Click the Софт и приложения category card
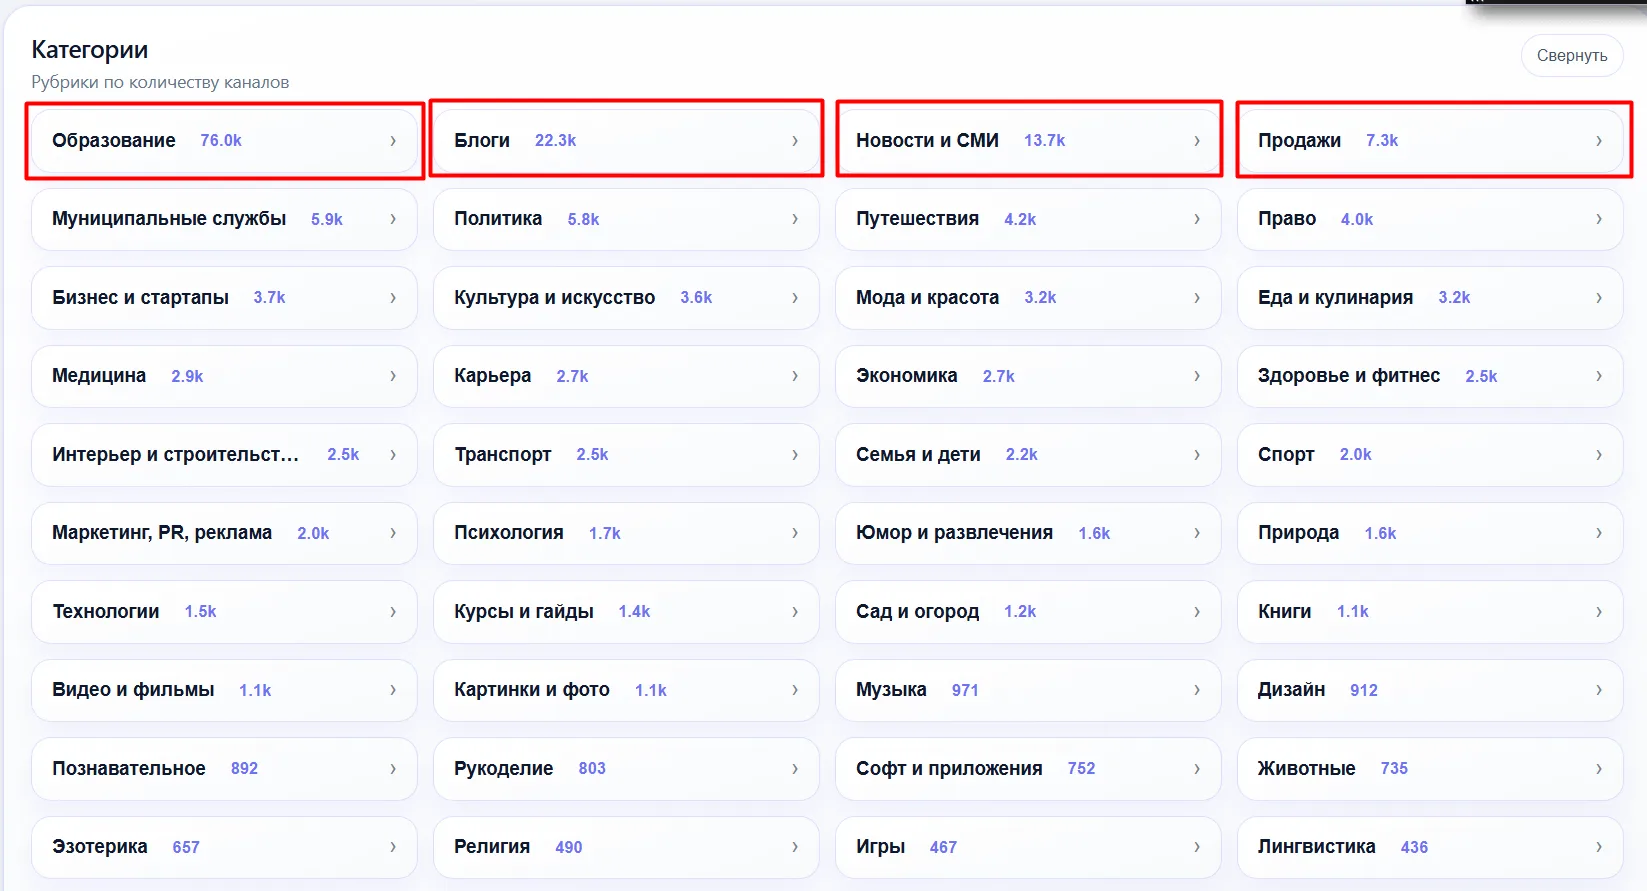The image size is (1647, 891). tap(1028, 769)
